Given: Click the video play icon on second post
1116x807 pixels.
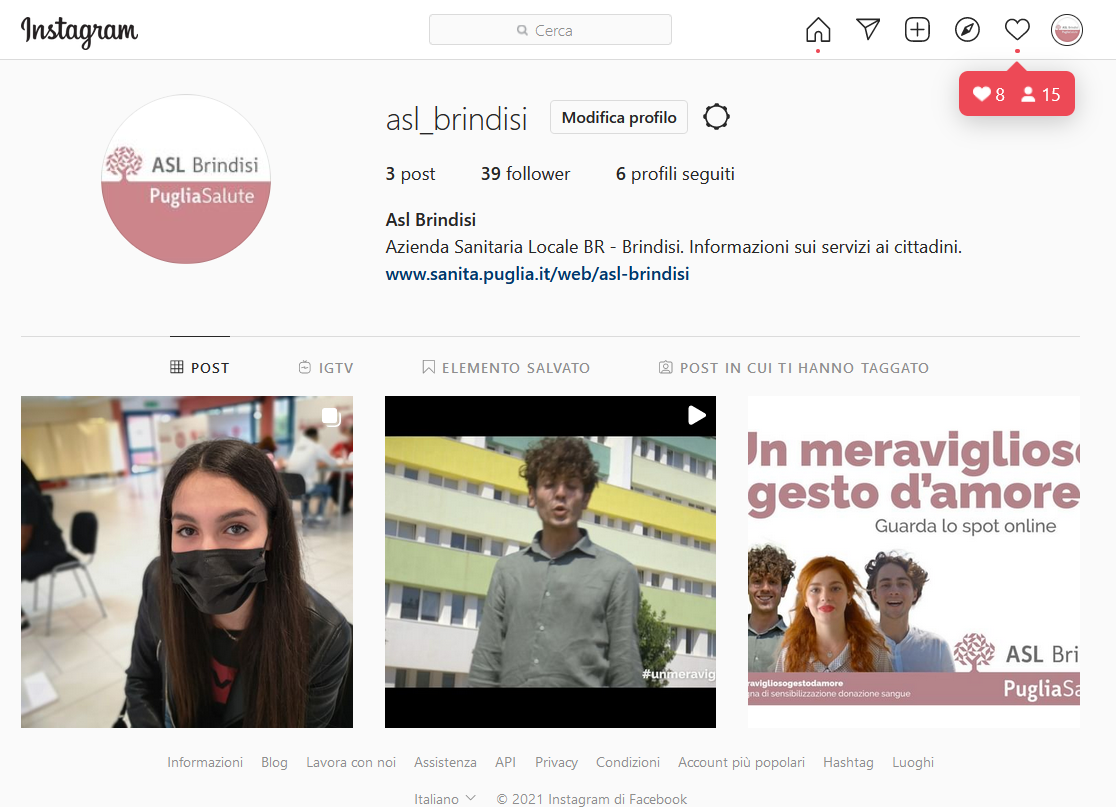Looking at the screenshot, I should pyautogui.click(x=696, y=416).
